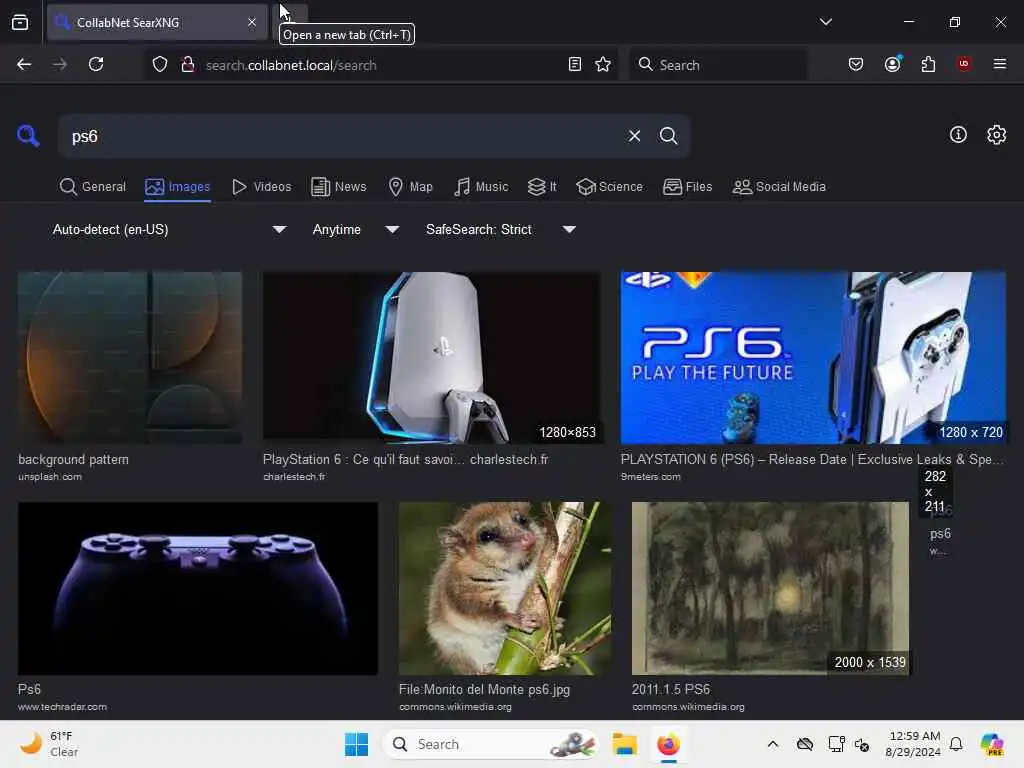Go forward to the next page

pyautogui.click(x=60, y=64)
